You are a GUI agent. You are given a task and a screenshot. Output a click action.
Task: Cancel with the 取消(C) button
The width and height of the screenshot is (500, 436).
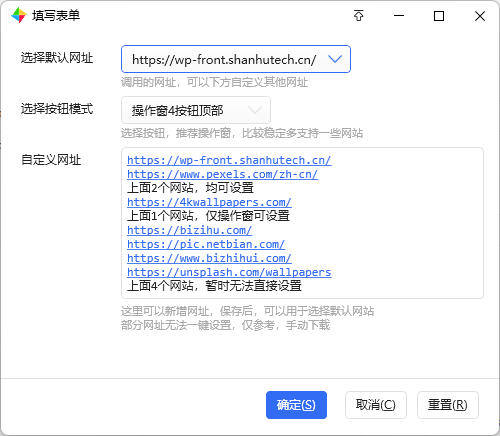376,405
